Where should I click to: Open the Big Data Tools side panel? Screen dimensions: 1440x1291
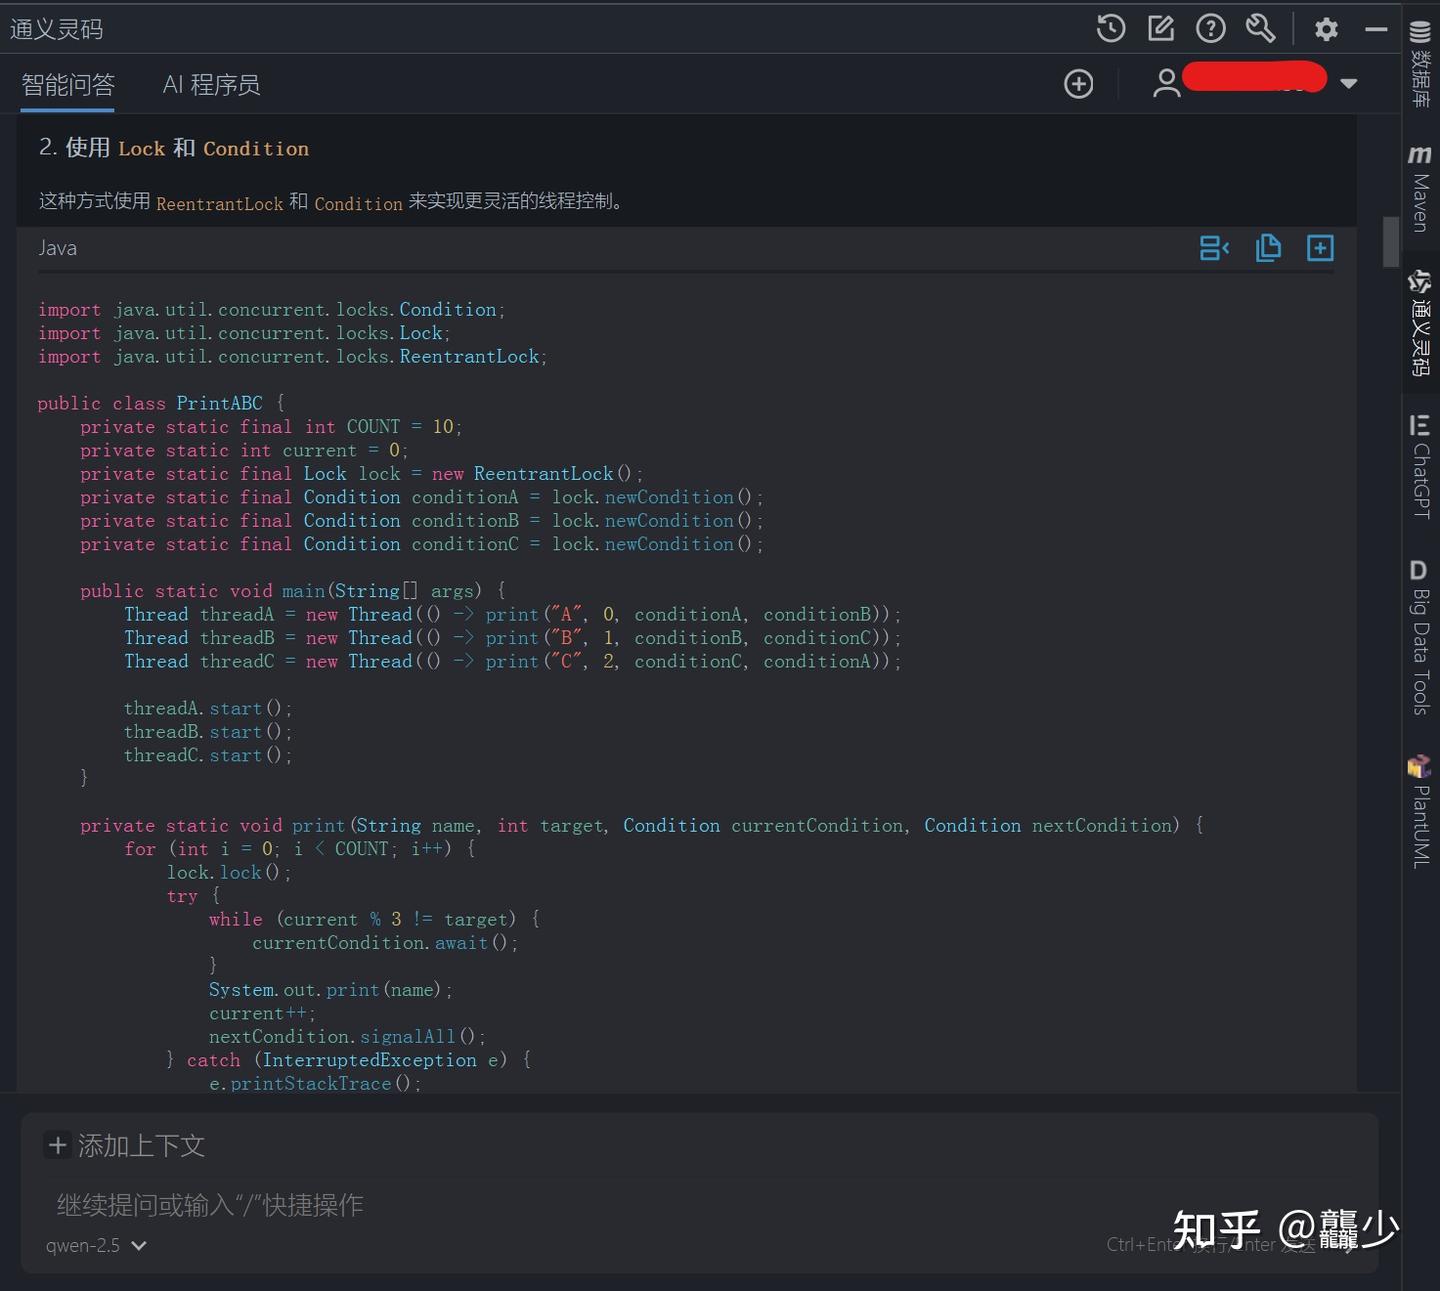coord(1420,638)
